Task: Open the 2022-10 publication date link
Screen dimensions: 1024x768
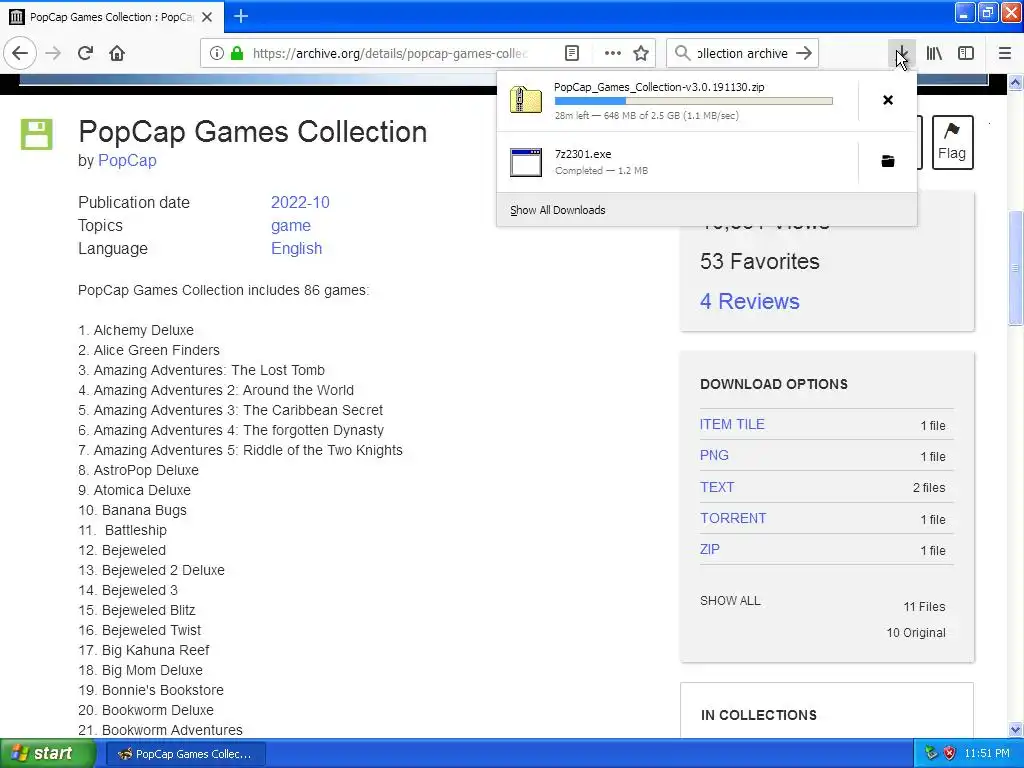Action: (300, 202)
